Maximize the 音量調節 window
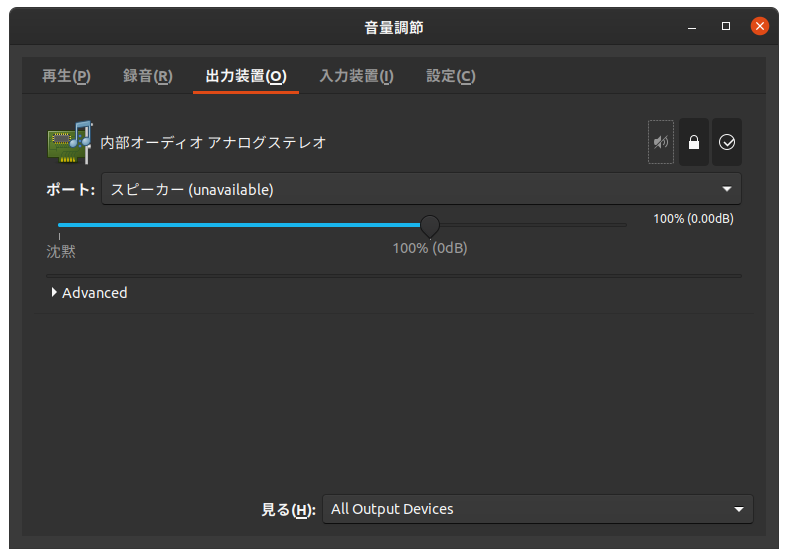This screenshot has height=558, width=788. 726,26
